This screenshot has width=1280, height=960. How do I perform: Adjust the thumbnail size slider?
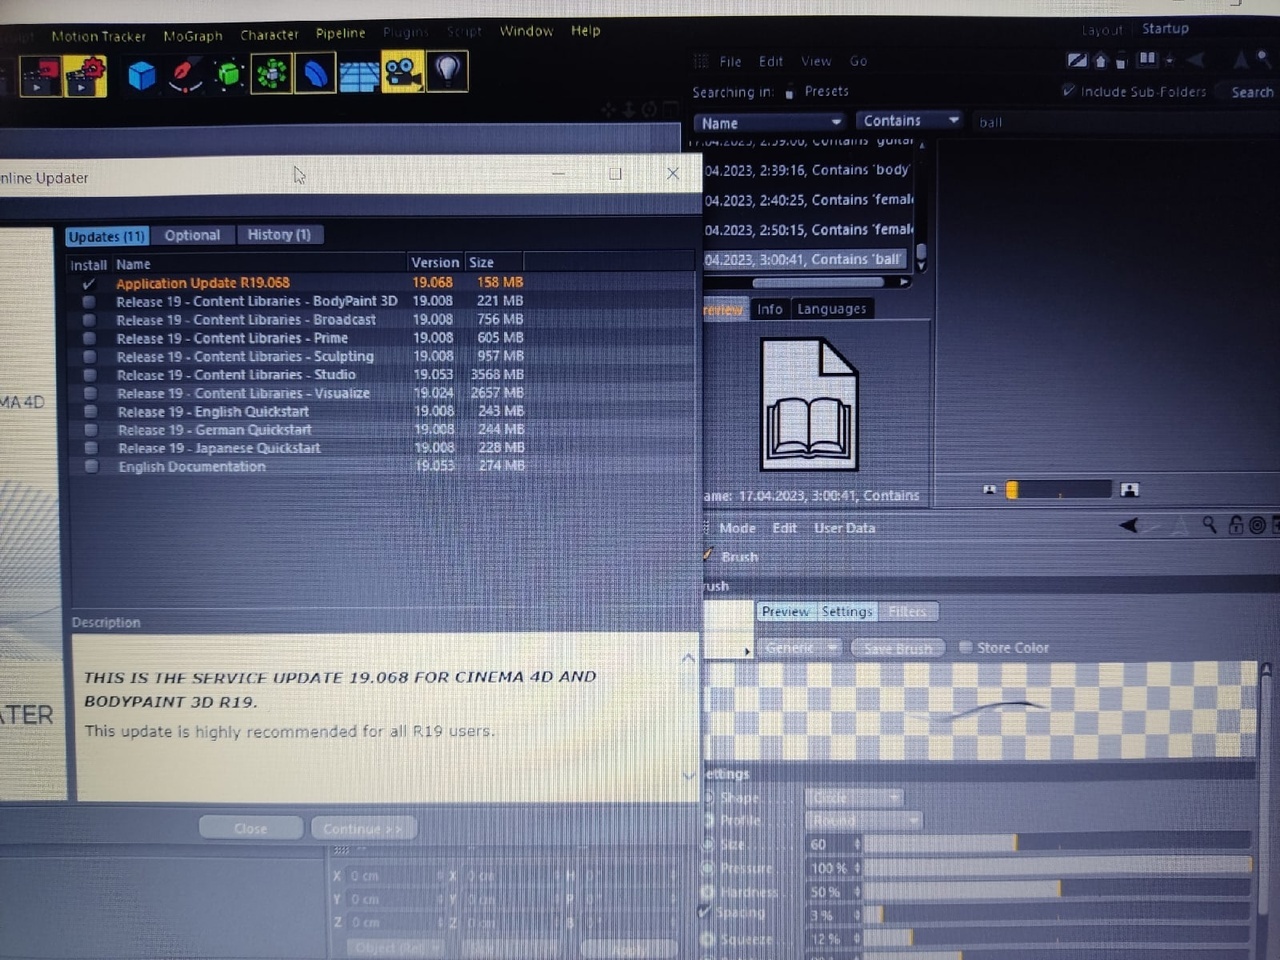click(x=1059, y=489)
